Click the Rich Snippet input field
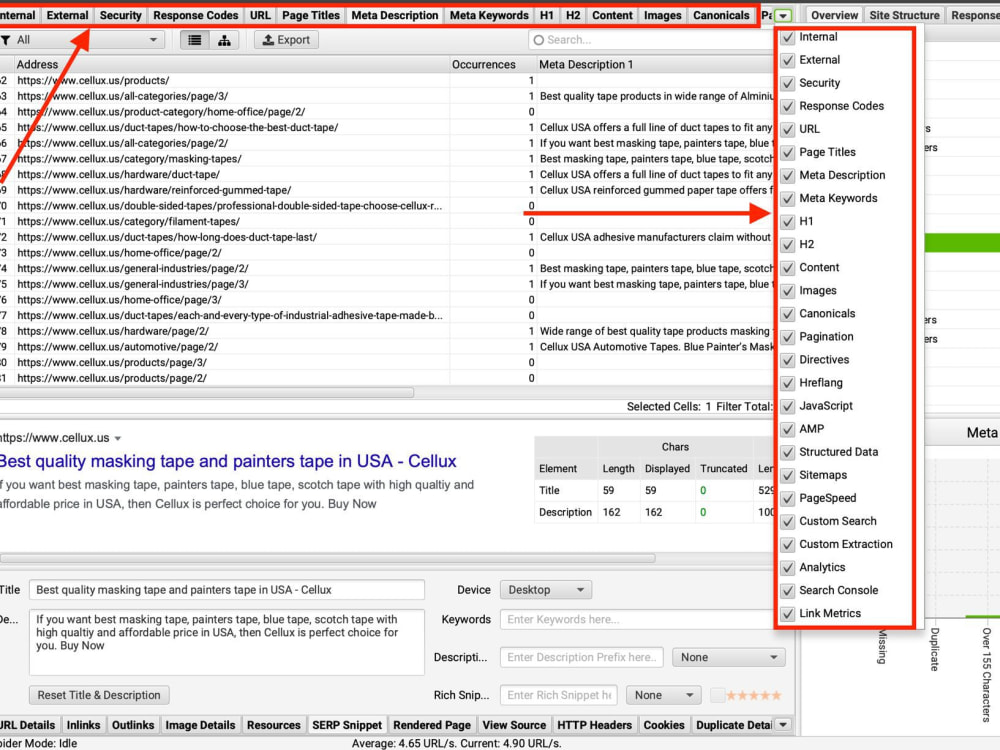 click(559, 695)
